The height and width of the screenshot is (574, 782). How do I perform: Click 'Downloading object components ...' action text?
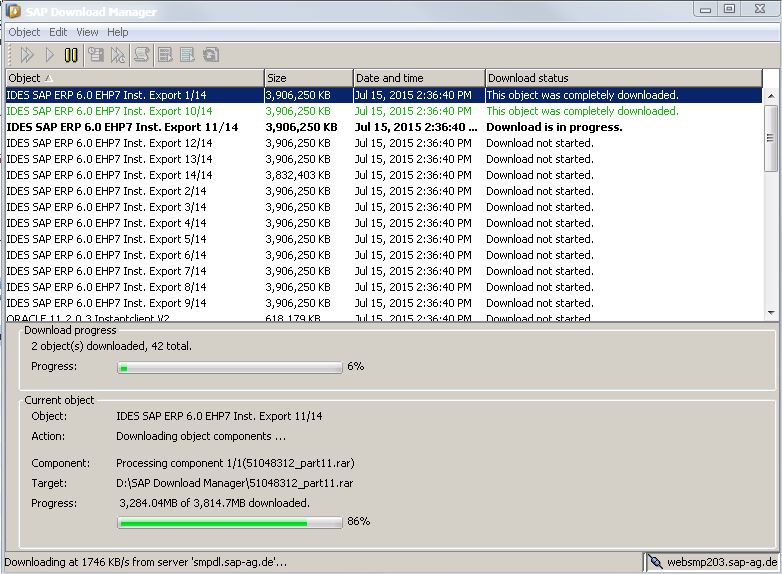click(201, 436)
